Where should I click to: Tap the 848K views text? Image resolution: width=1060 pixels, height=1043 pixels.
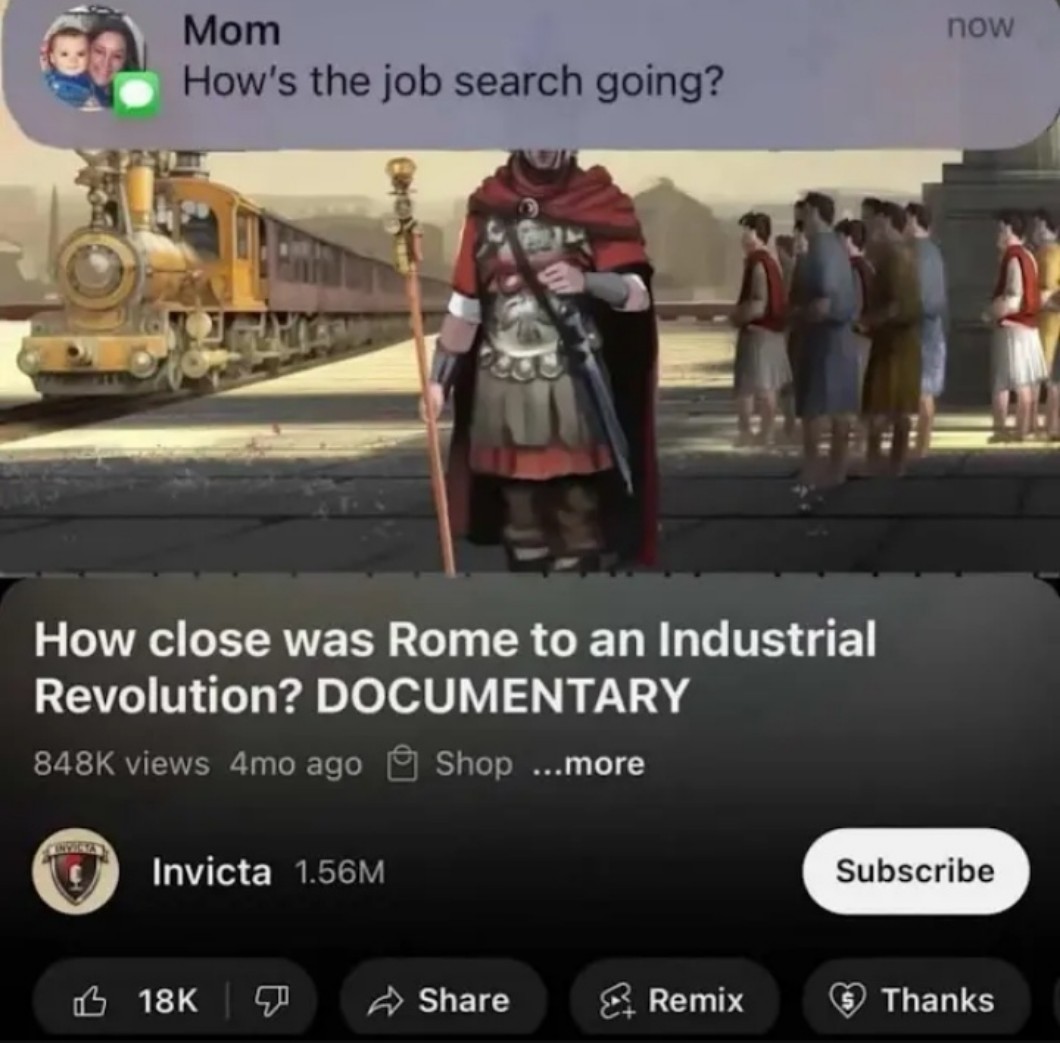[122, 764]
